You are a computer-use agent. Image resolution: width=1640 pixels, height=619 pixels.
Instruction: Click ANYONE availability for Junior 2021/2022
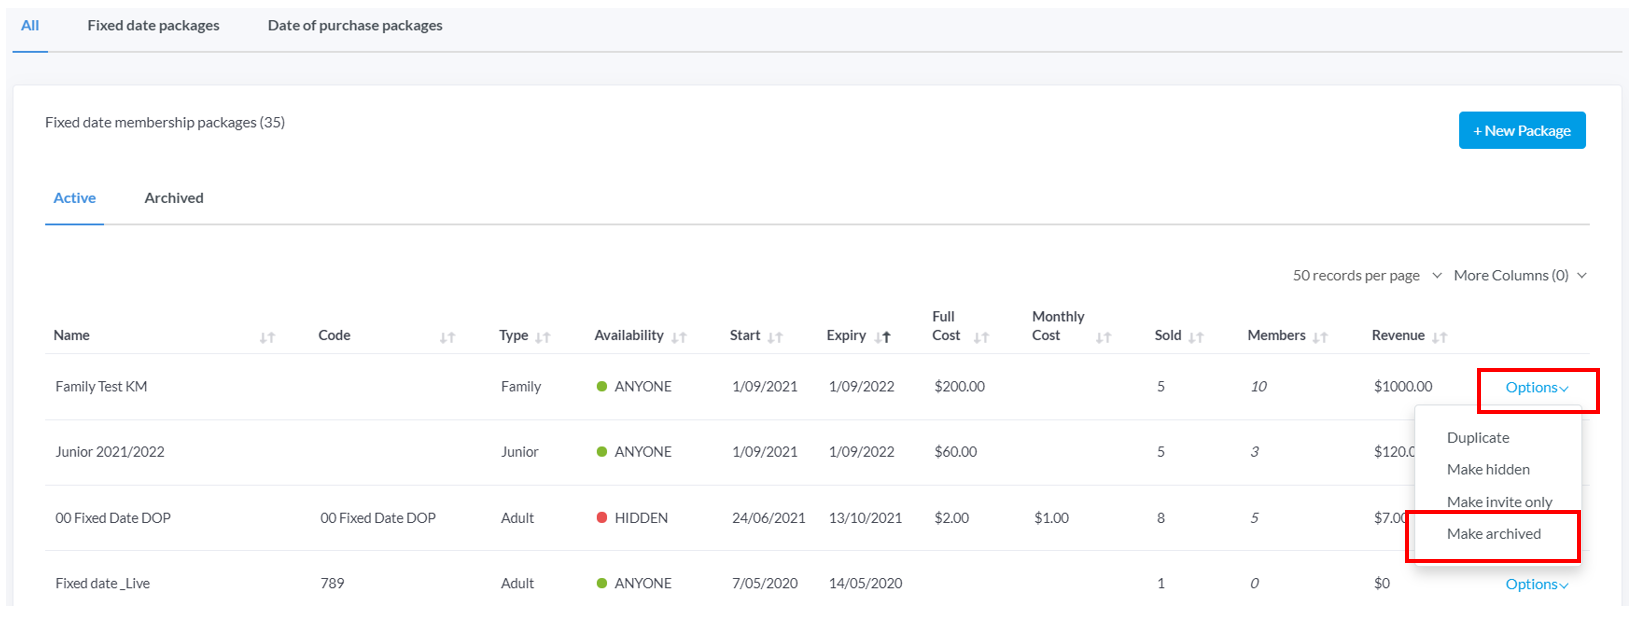pyautogui.click(x=634, y=452)
